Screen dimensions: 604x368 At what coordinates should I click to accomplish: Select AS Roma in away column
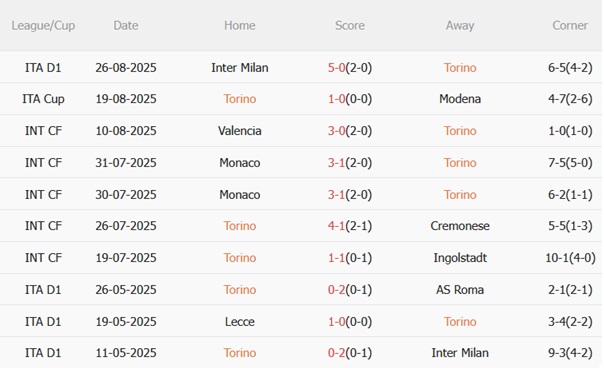pyautogui.click(x=460, y=290)
